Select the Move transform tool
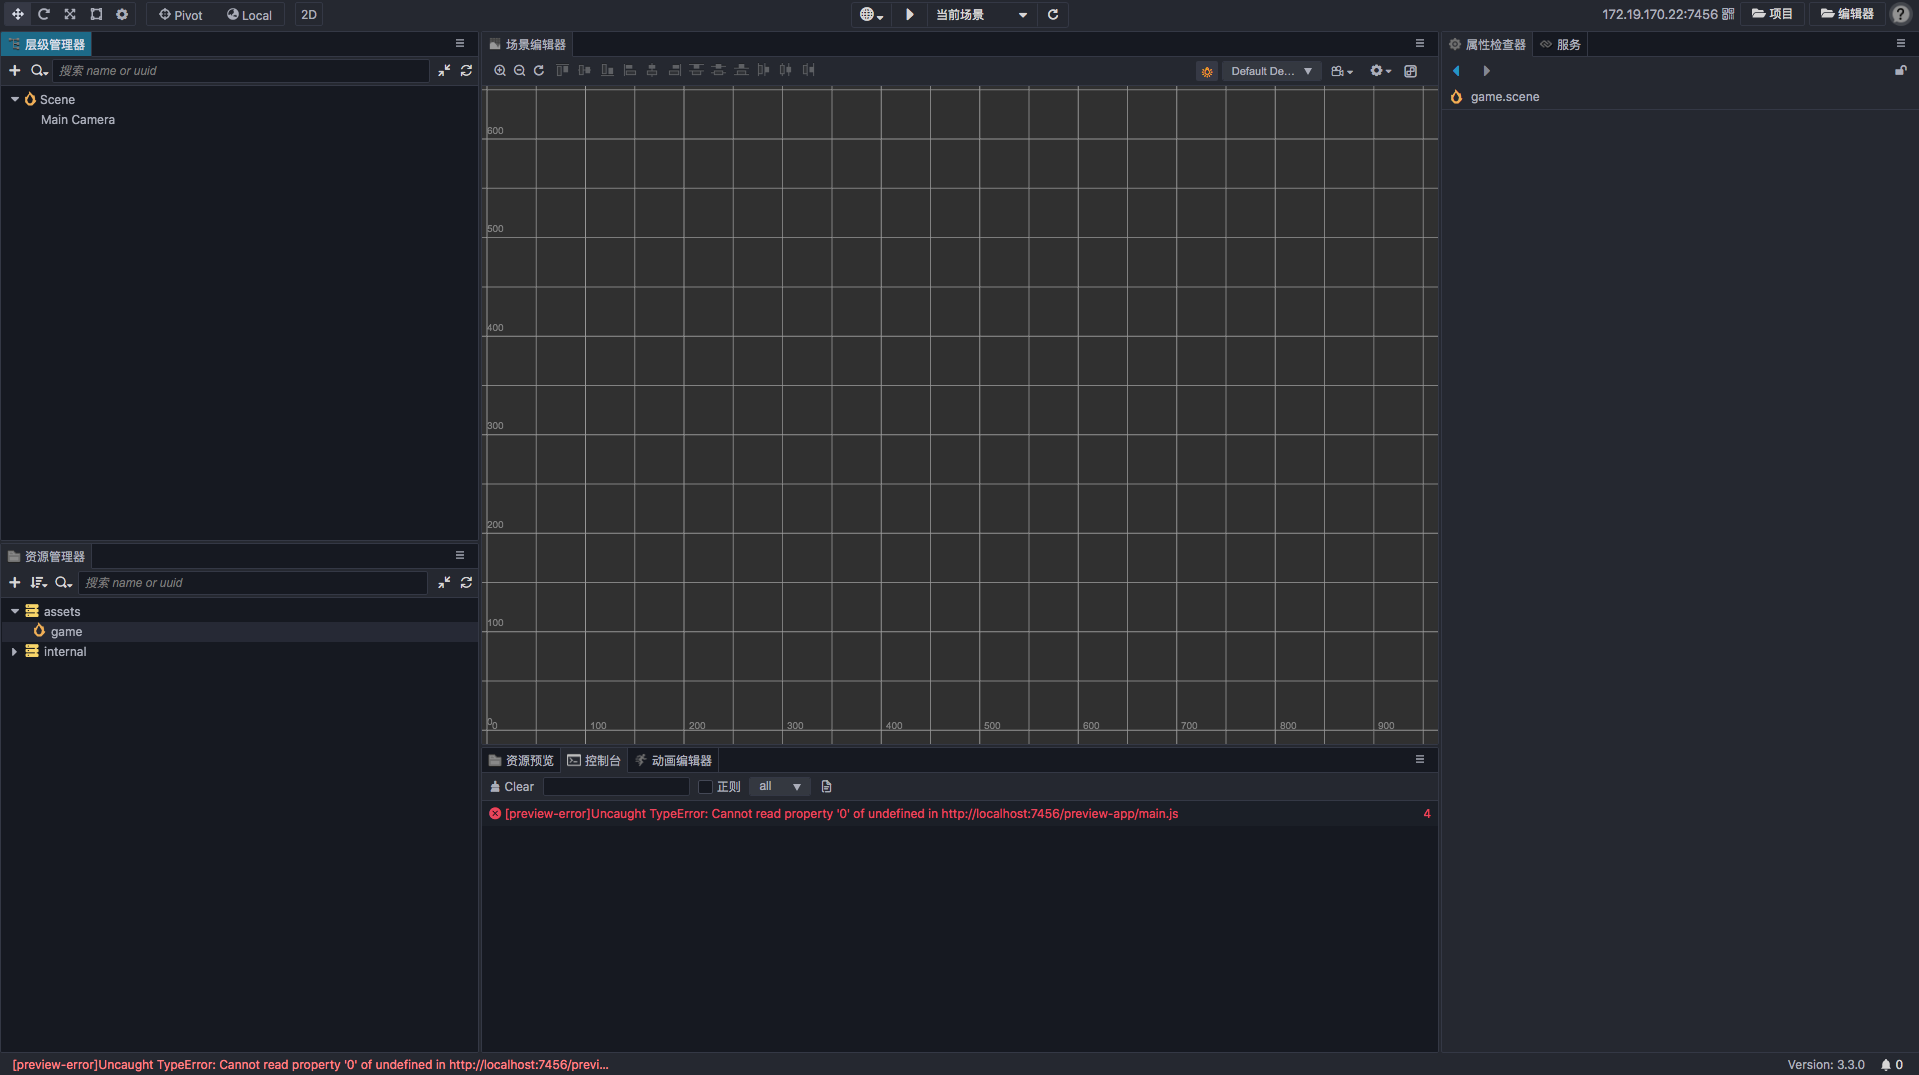Image resolution: width=1919 pixels, height=1075 pixels. tap(17, 14)
